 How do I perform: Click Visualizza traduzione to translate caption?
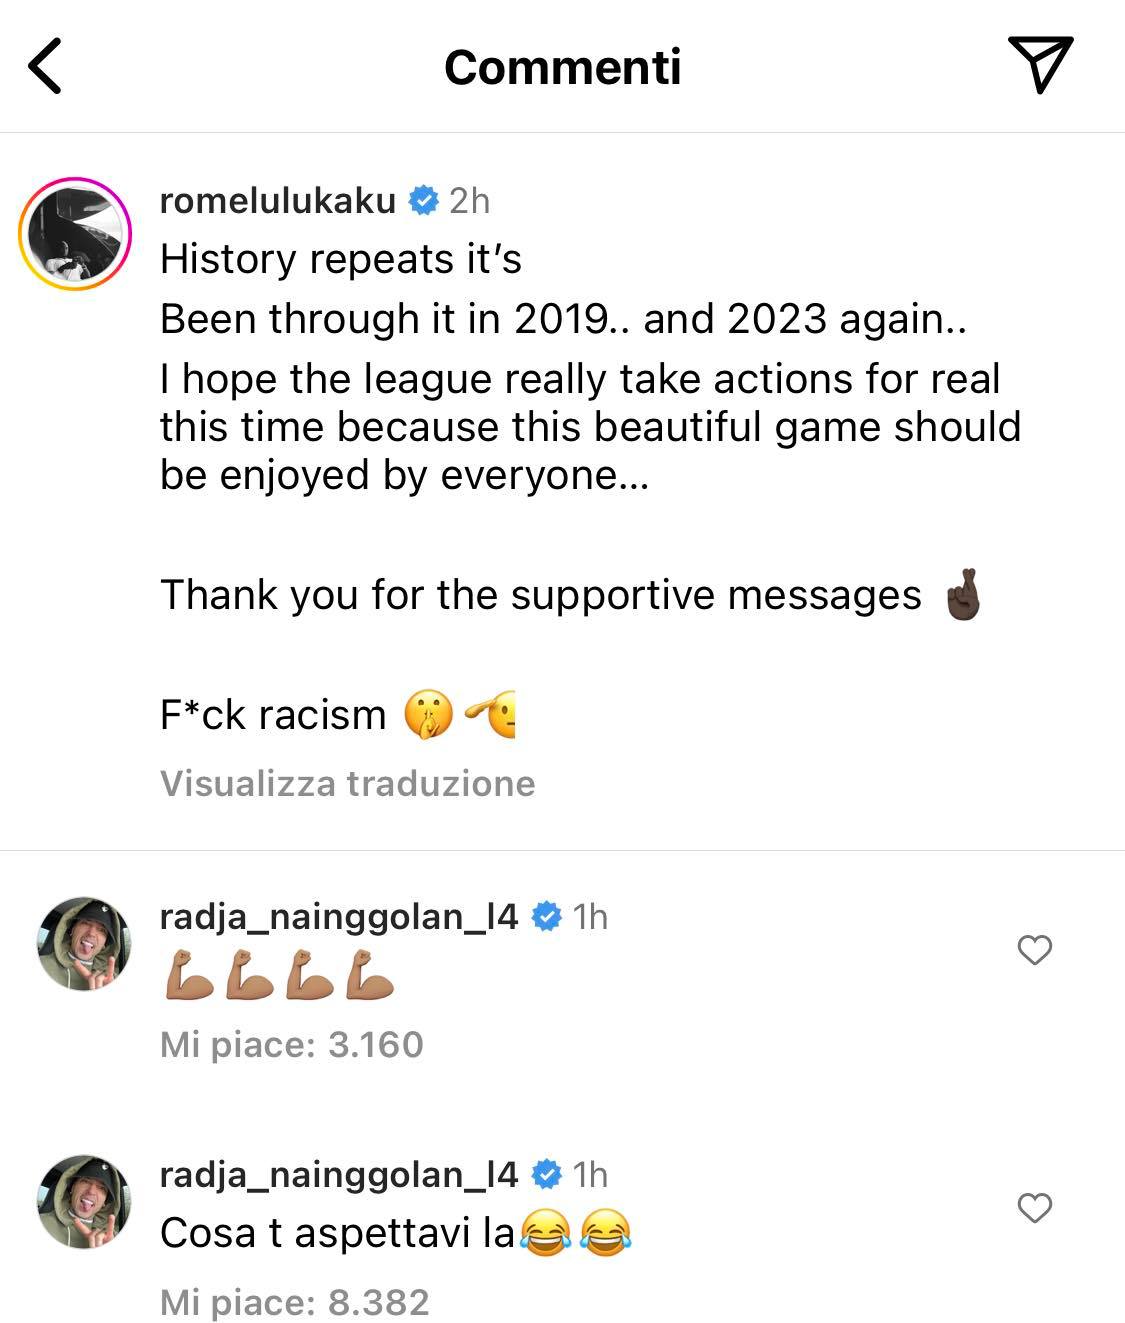coord(347,783)
